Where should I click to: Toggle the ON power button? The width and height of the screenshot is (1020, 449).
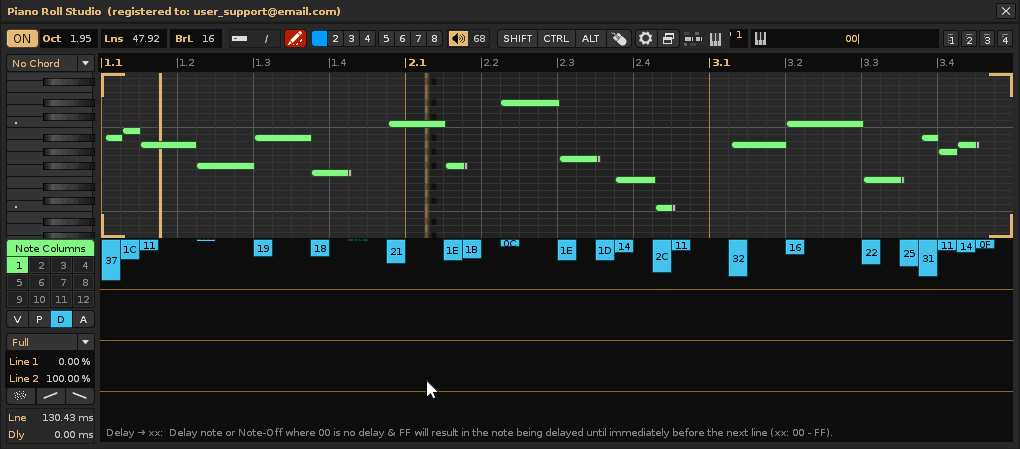pyautogui.click(x=21, y=39)
